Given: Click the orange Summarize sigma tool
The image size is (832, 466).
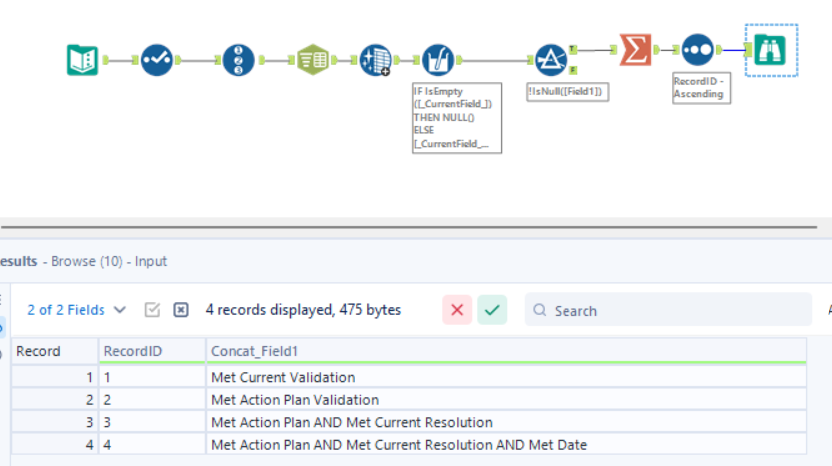Looking at the screenshot, I should (x=634, y=49).
